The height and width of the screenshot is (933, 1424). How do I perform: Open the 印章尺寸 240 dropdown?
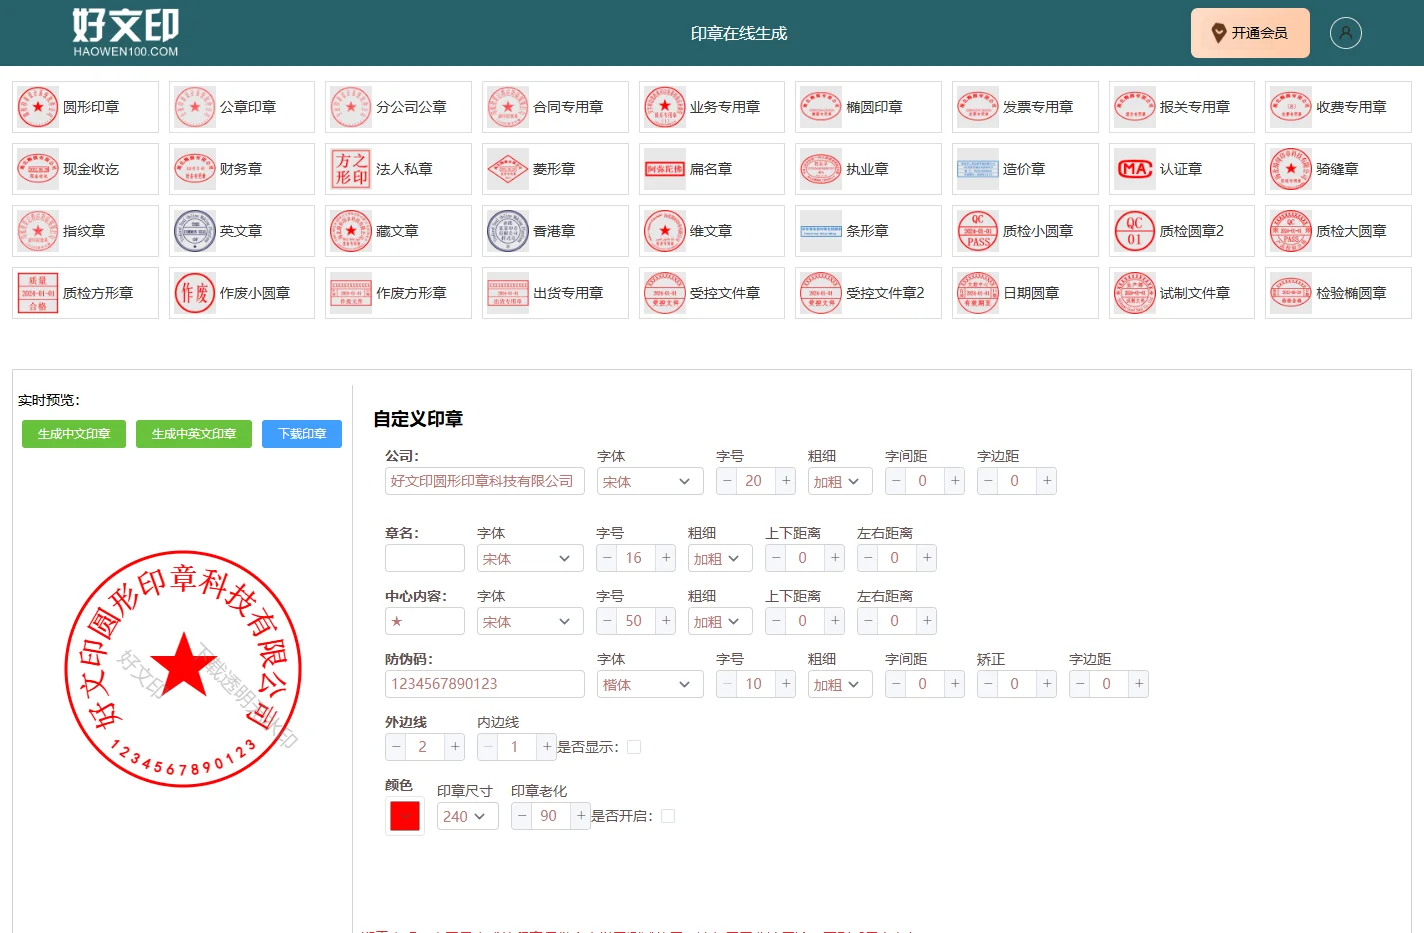point(468,816)
